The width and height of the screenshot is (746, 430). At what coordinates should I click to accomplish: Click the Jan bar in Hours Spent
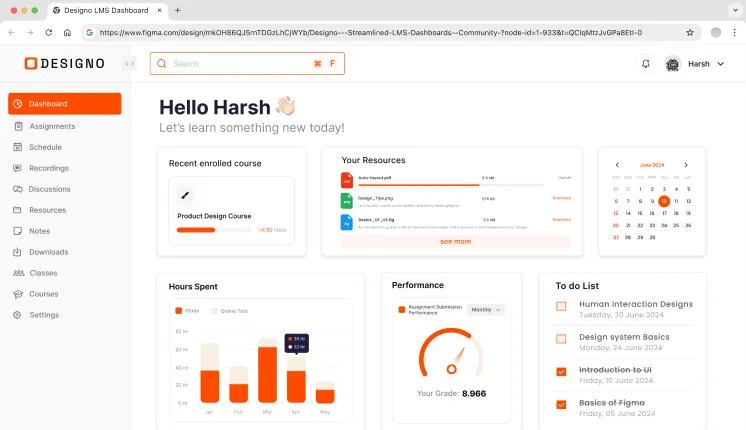pos(209,373)
